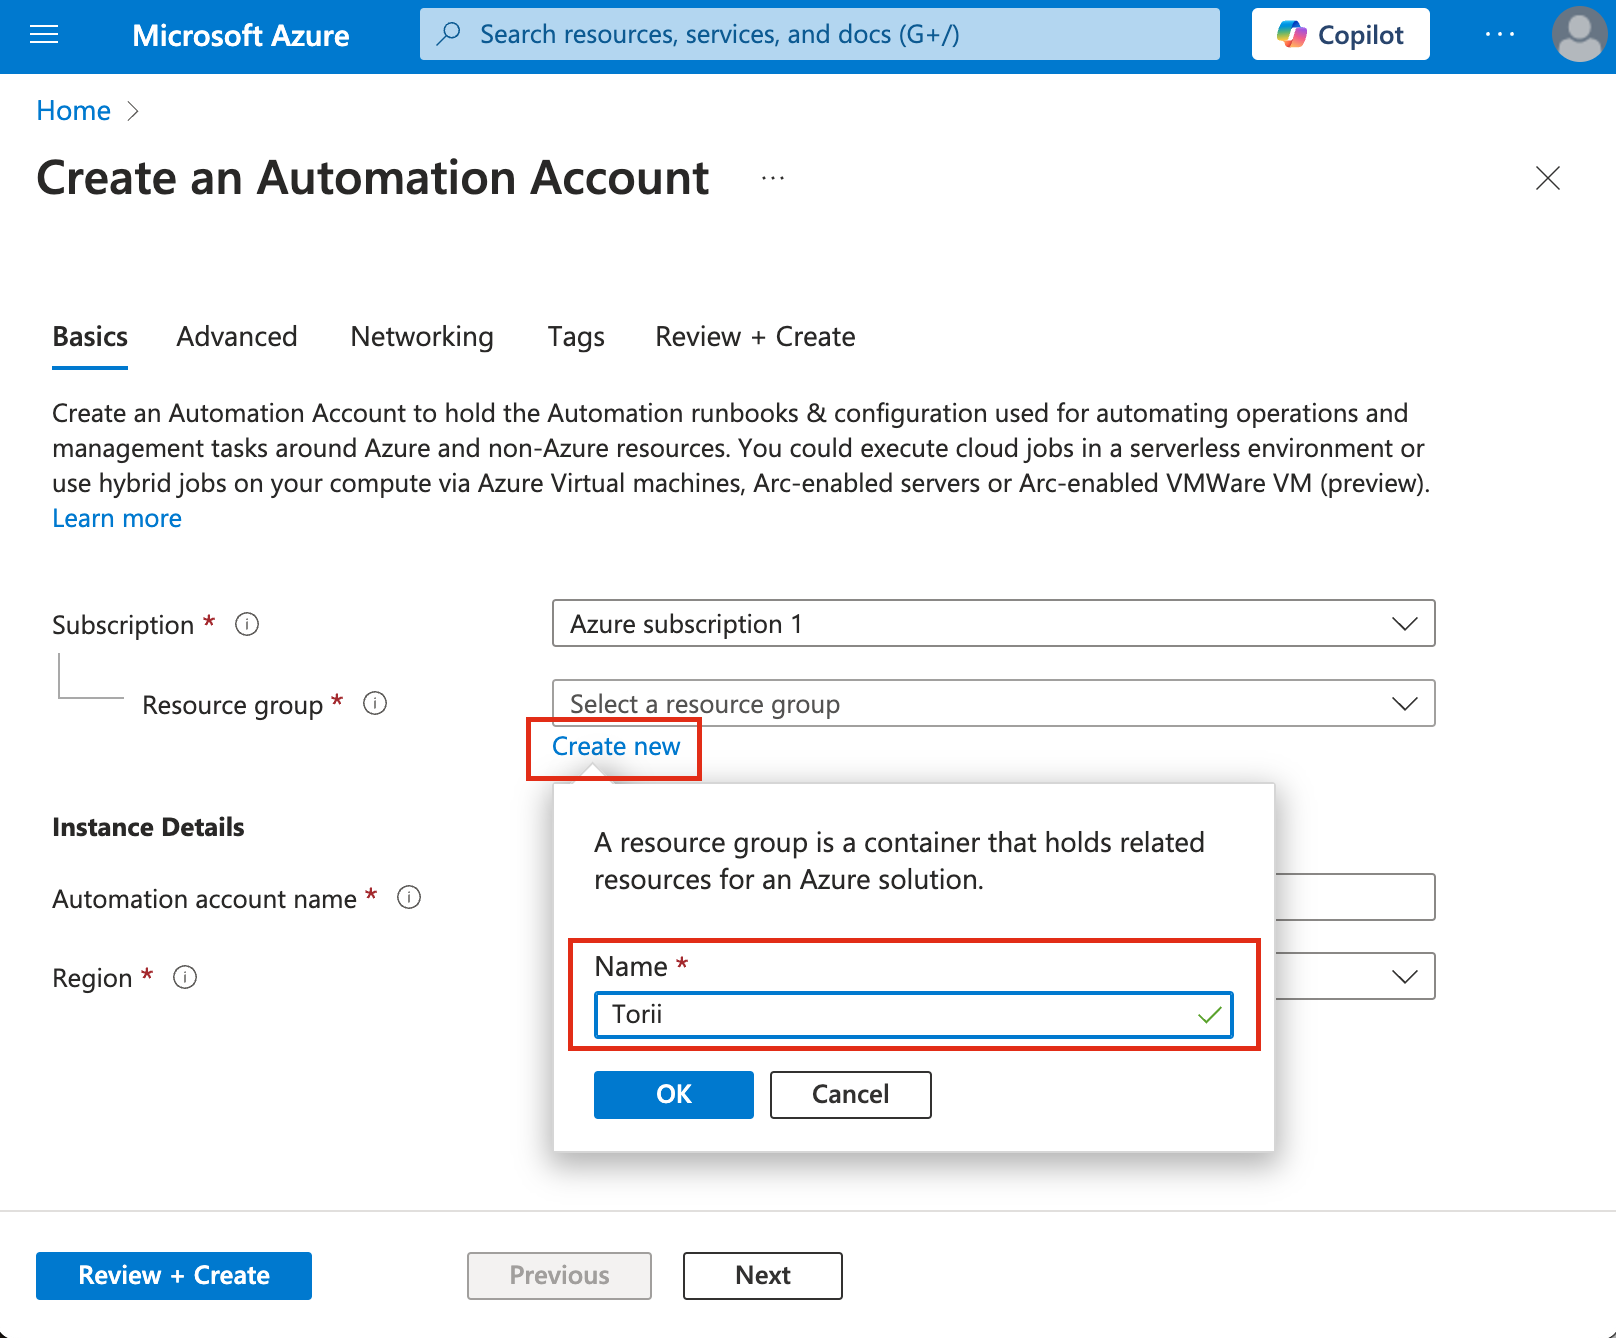Click the Region label
Image resolution: width=1616 pixels, height=1338 pixels.
tap(92, 978)
